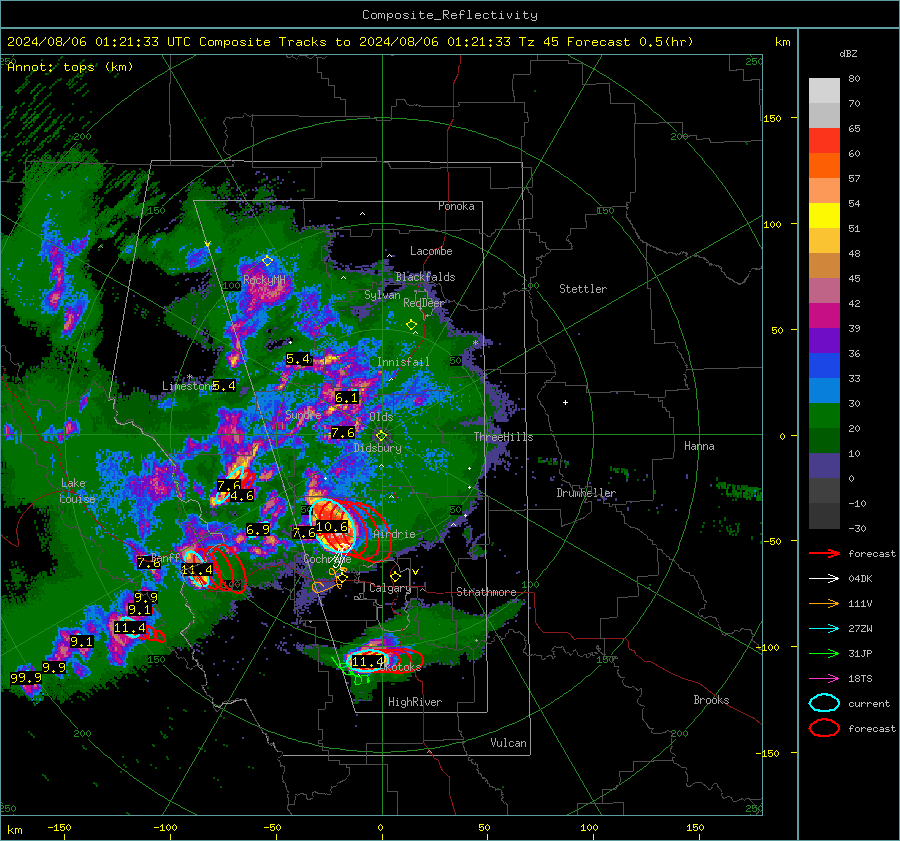Click the Vulcan label
The height and width of the screenshot is (841, 900).
click(508, 743)
